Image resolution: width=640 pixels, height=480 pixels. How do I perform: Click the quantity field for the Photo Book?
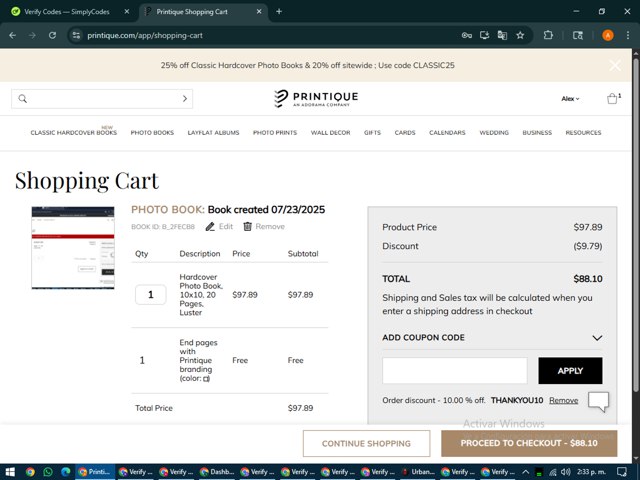151,295
